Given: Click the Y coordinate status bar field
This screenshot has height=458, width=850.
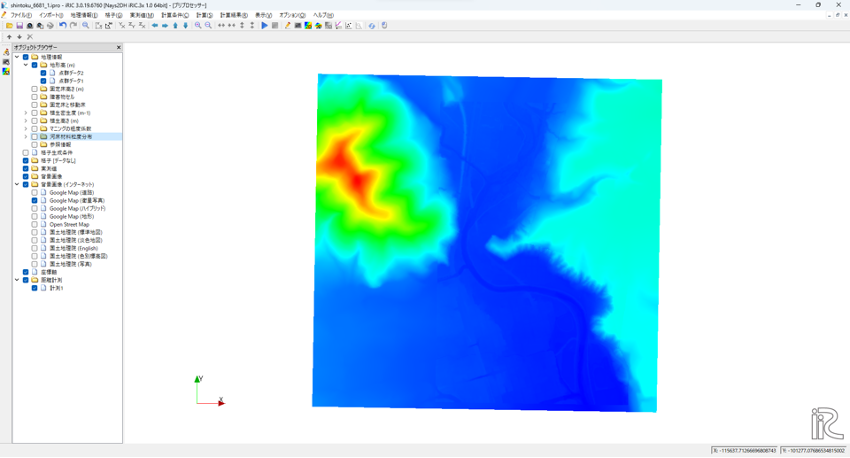Looking at the screenshot, I should (813, 450).
